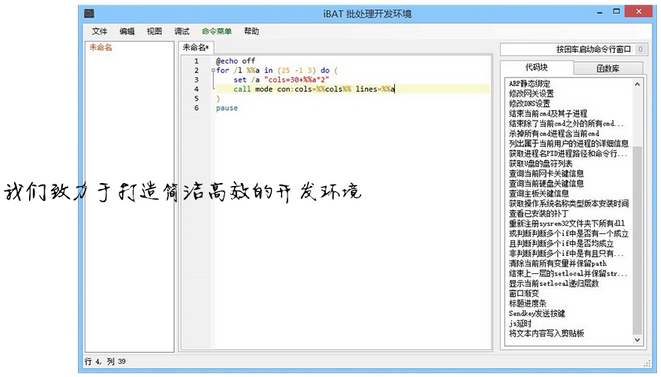The height and width of the screenshot is (377, 661).
Task: Click the counter box showing 0
Action: click(640, 49)
